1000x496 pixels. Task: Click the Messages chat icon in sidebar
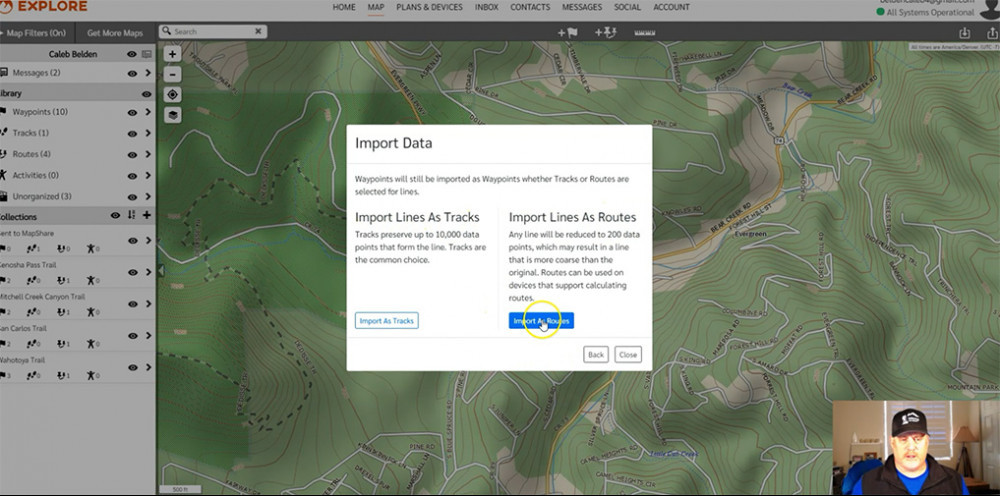[x=3, y=73]
